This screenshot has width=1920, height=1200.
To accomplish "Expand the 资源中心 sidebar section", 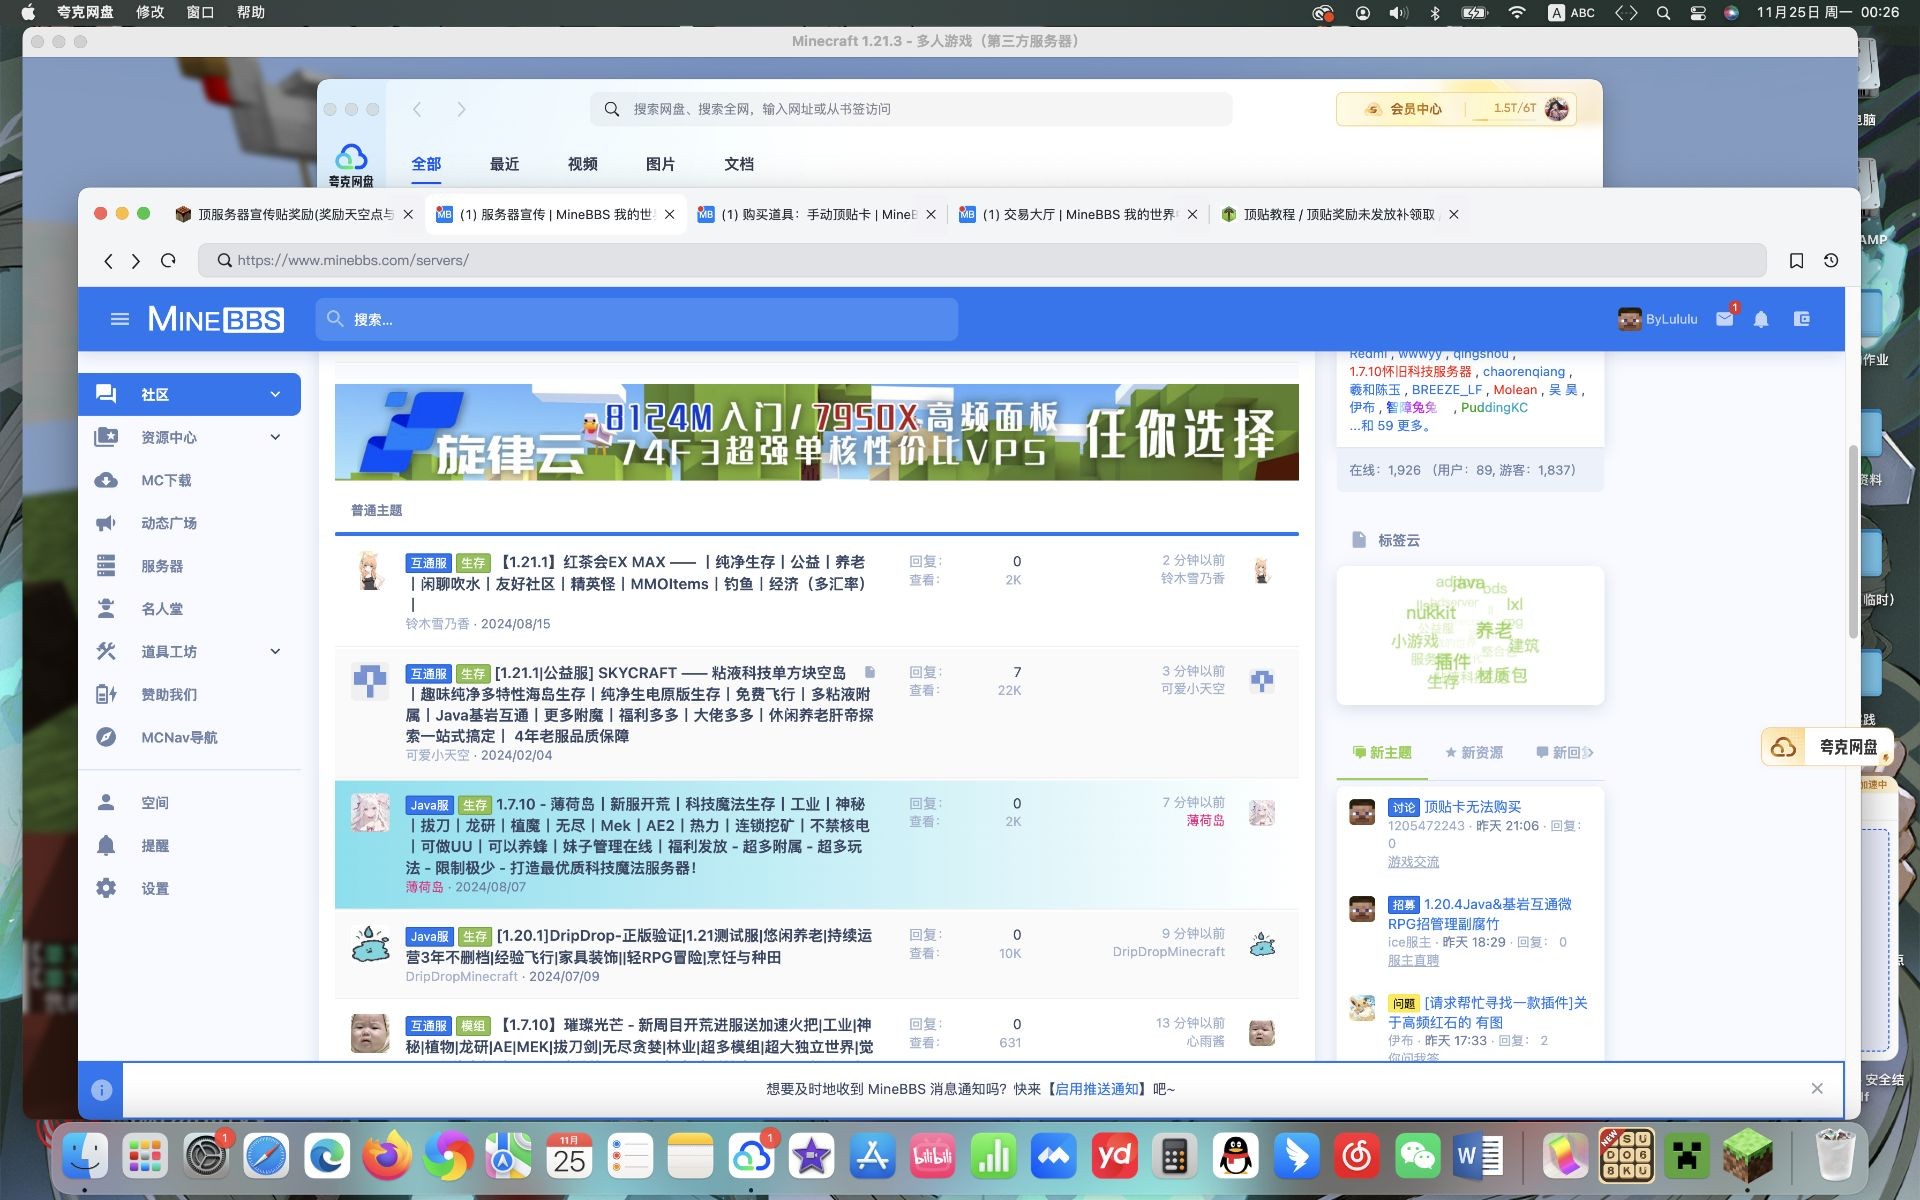I will (275, 437).
